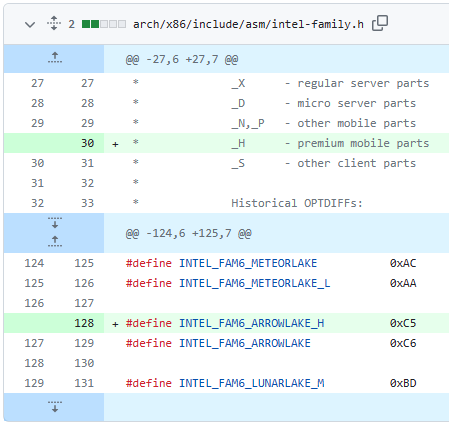Click the diffstat green squares indicator
The image size is (449, 428).
(x=104, y=24)
